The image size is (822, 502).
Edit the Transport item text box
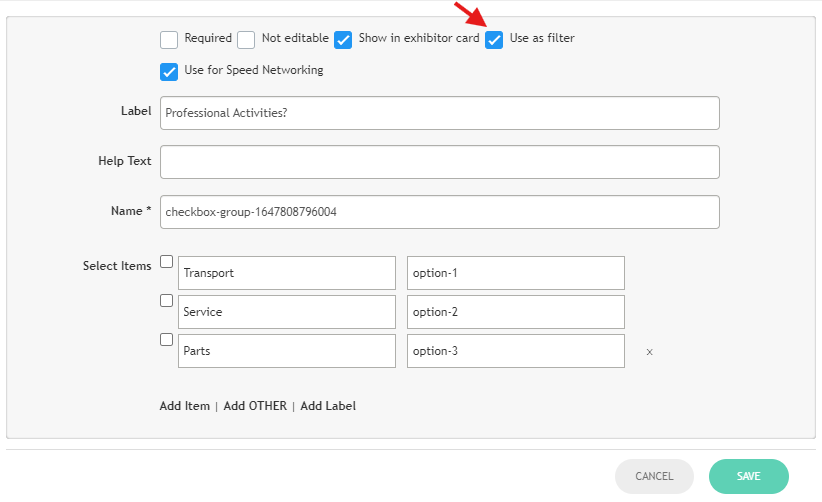pos(286,273)
